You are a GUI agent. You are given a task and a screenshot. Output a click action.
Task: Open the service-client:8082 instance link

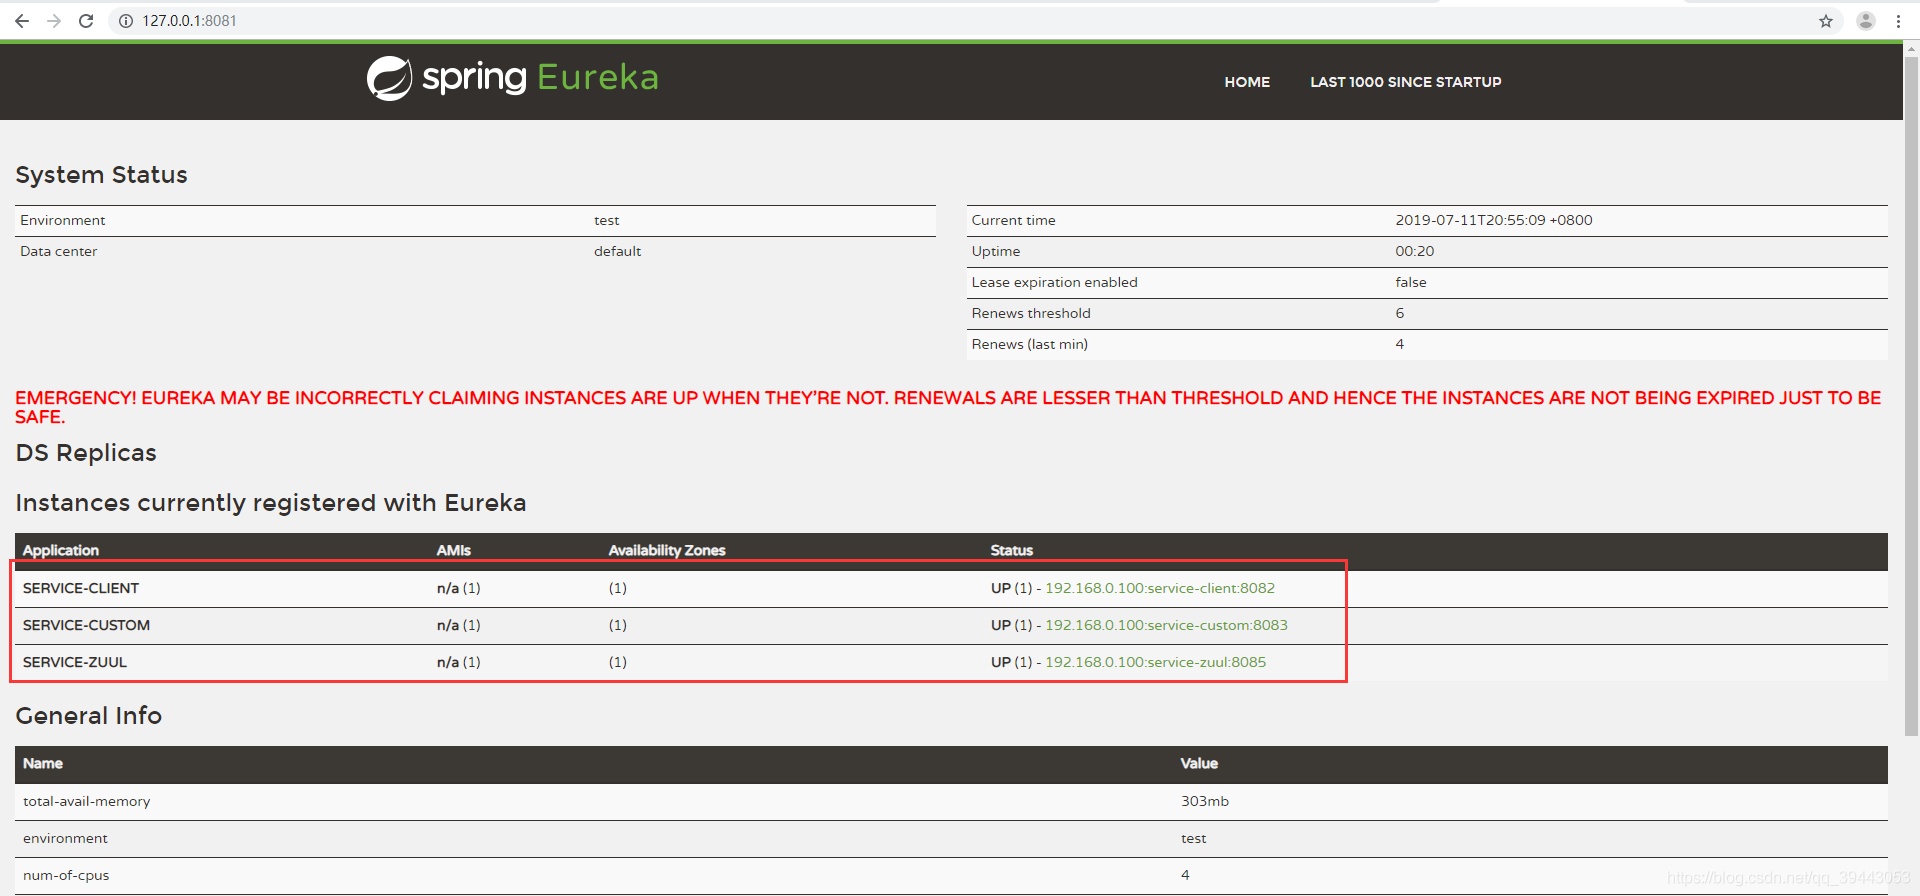1160,588
